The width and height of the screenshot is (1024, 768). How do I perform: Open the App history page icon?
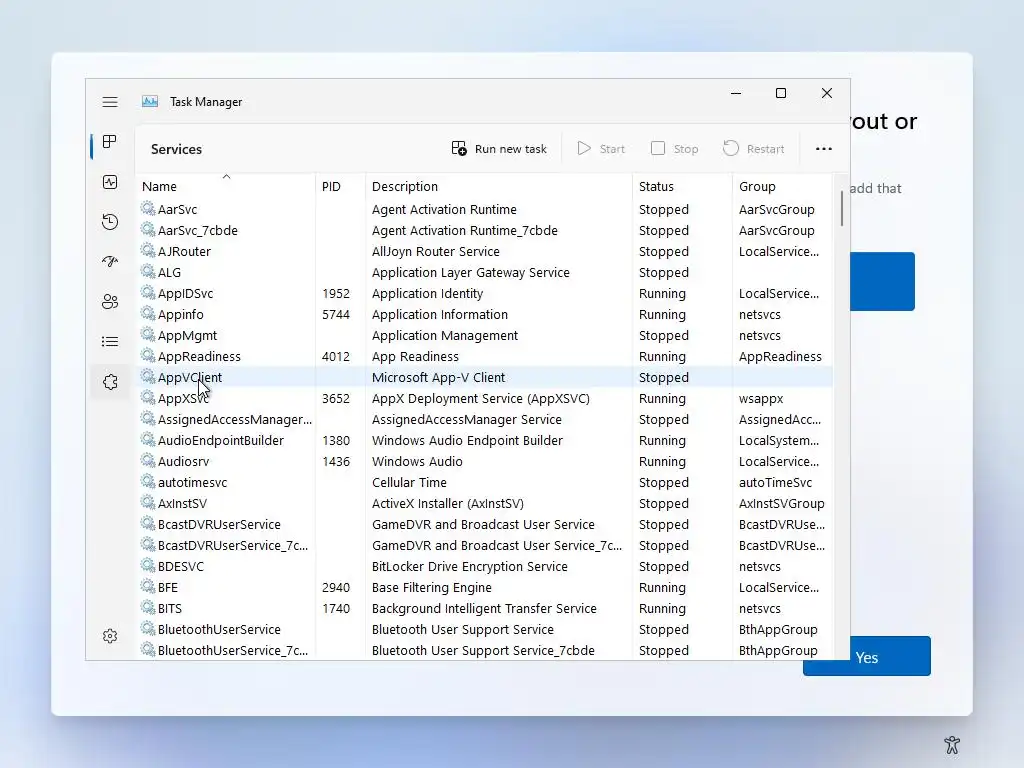pos(110,222)
